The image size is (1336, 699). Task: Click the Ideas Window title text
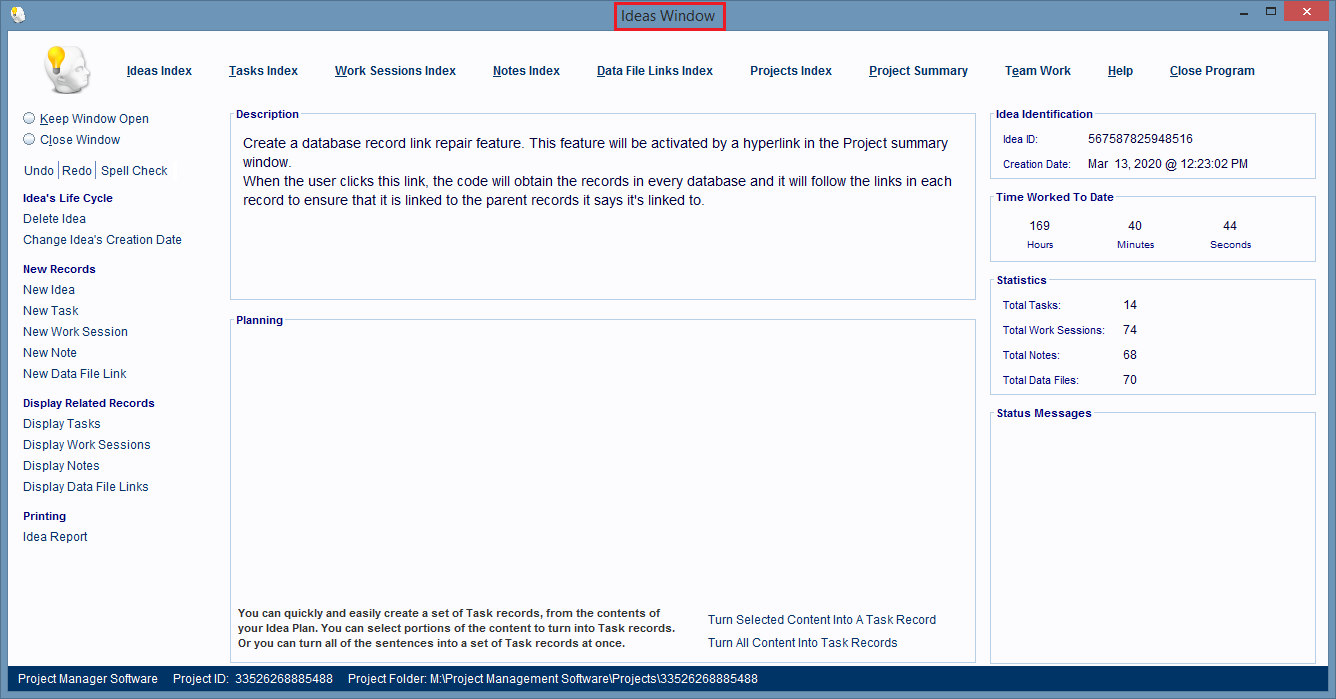[668, 16]
